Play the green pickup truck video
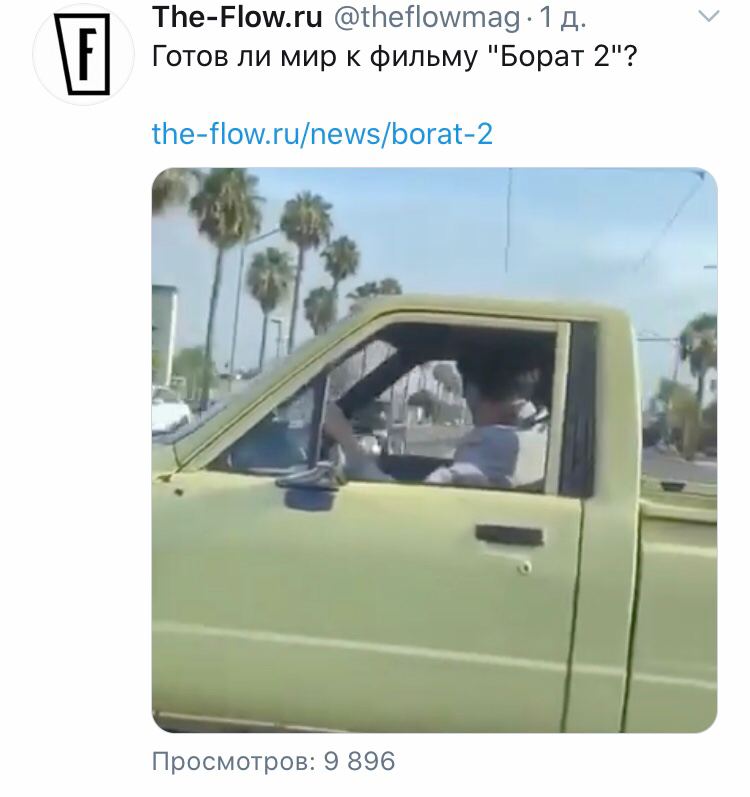 (x=434, y=450)
